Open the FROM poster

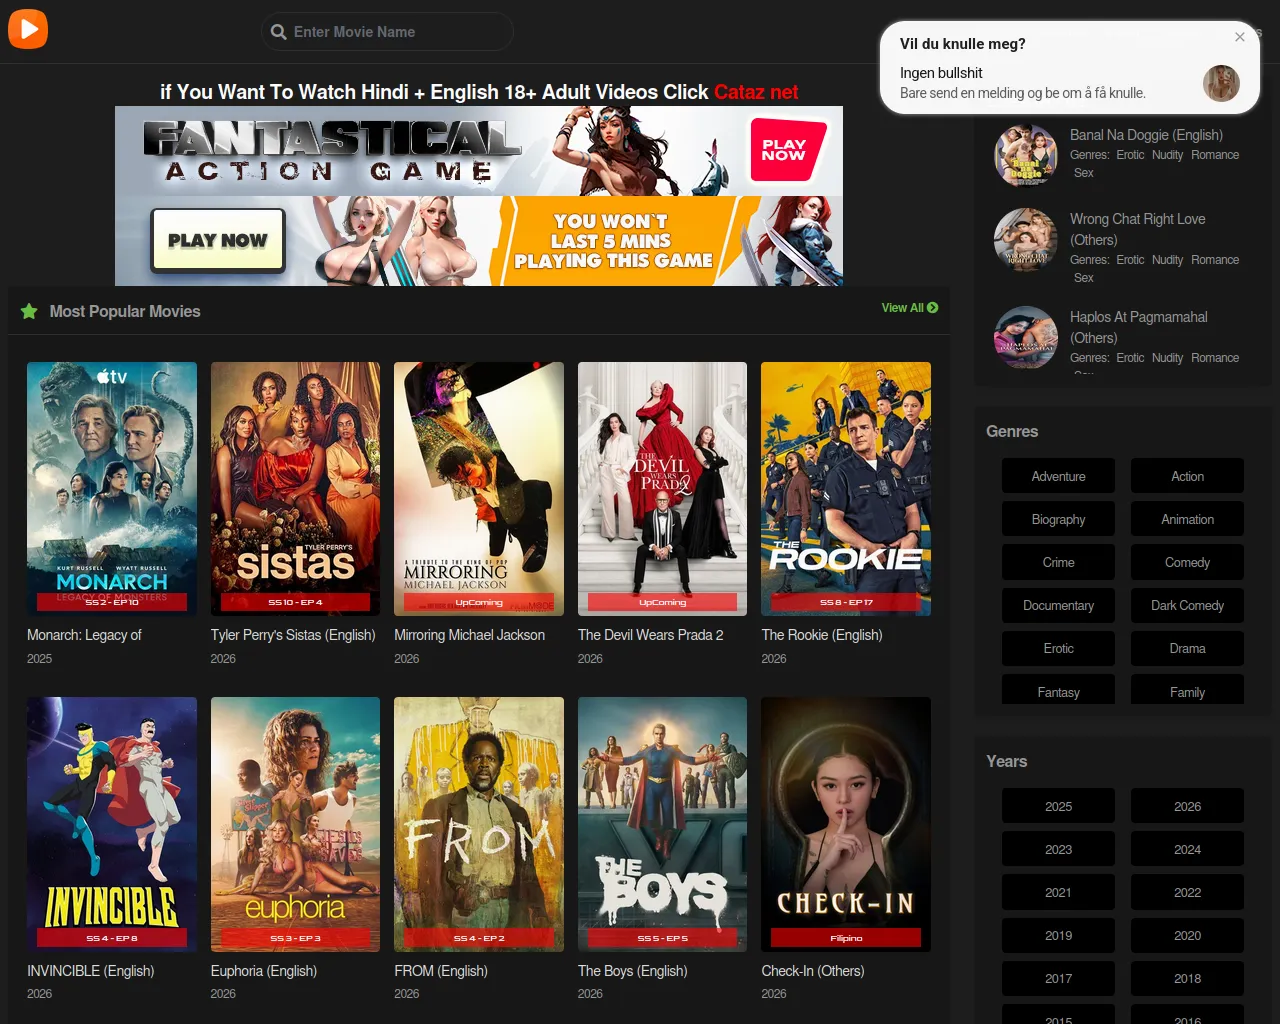pos(479,824)
